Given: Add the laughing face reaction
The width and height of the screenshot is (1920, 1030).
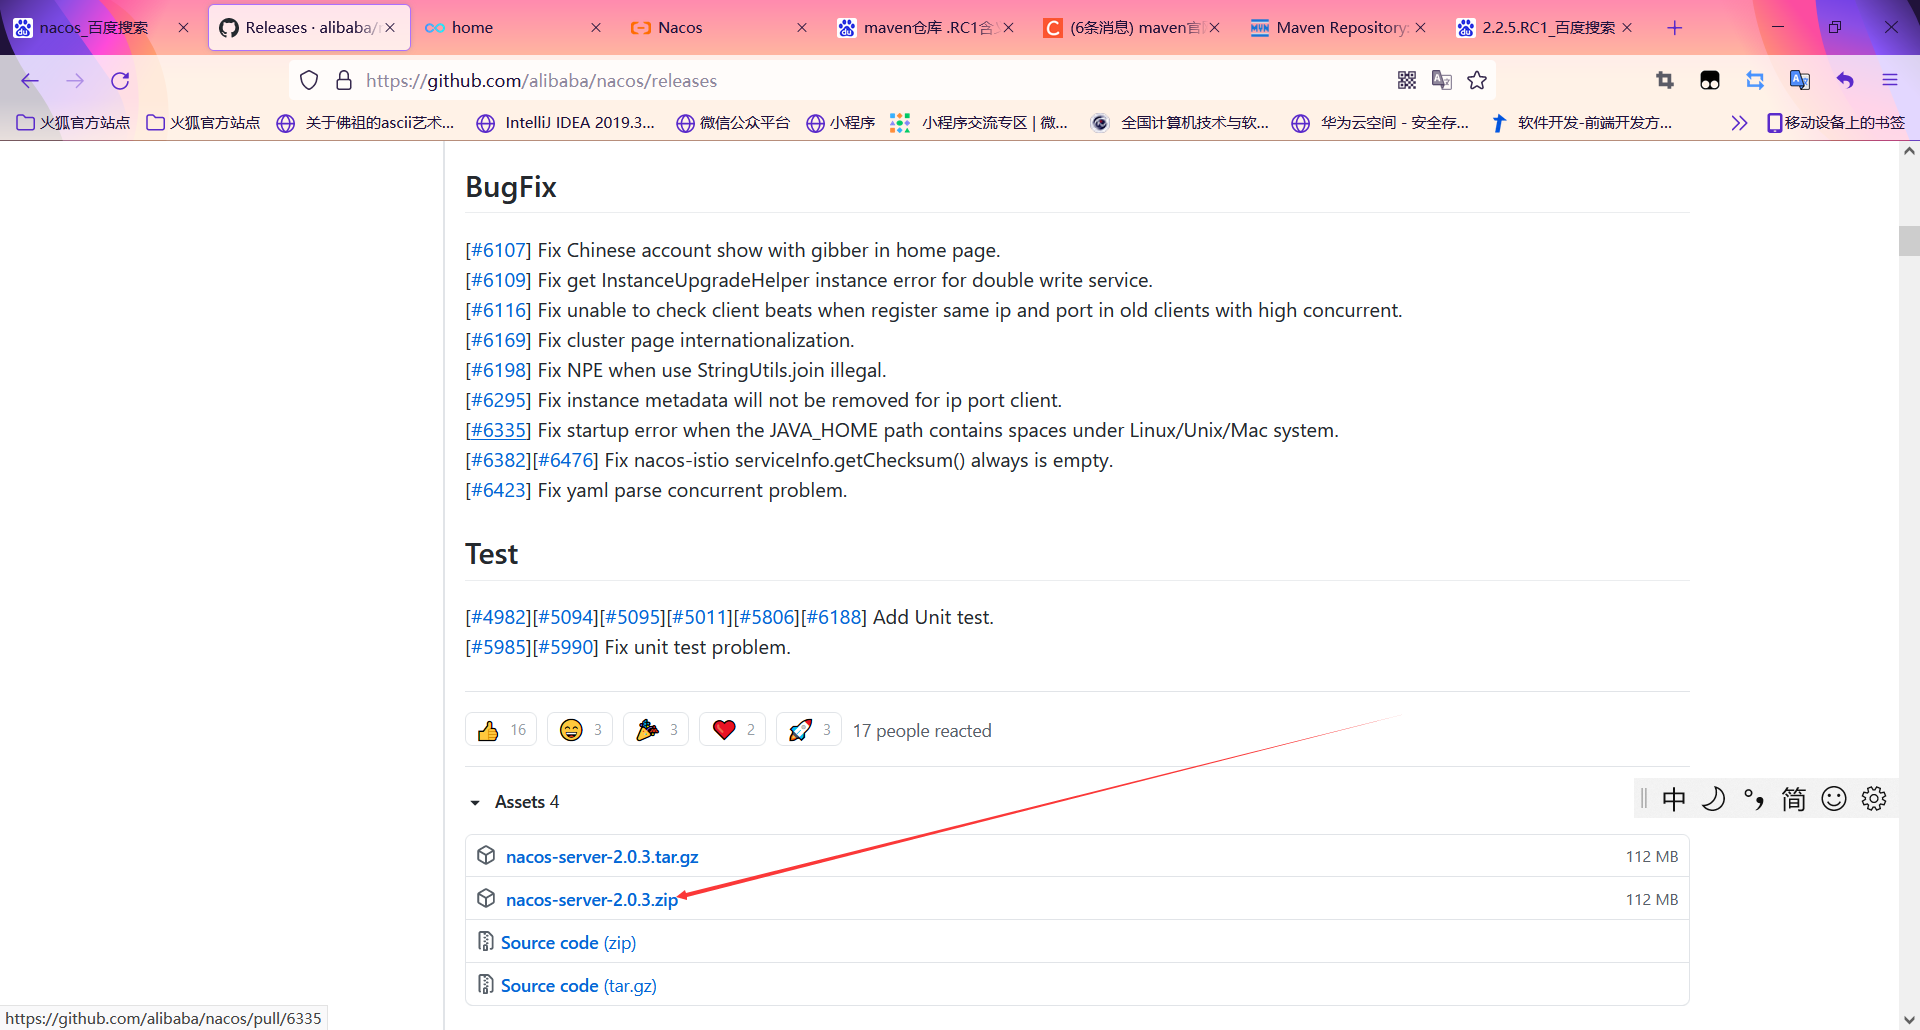Looking at the screenshot, I should click(580, 730).
